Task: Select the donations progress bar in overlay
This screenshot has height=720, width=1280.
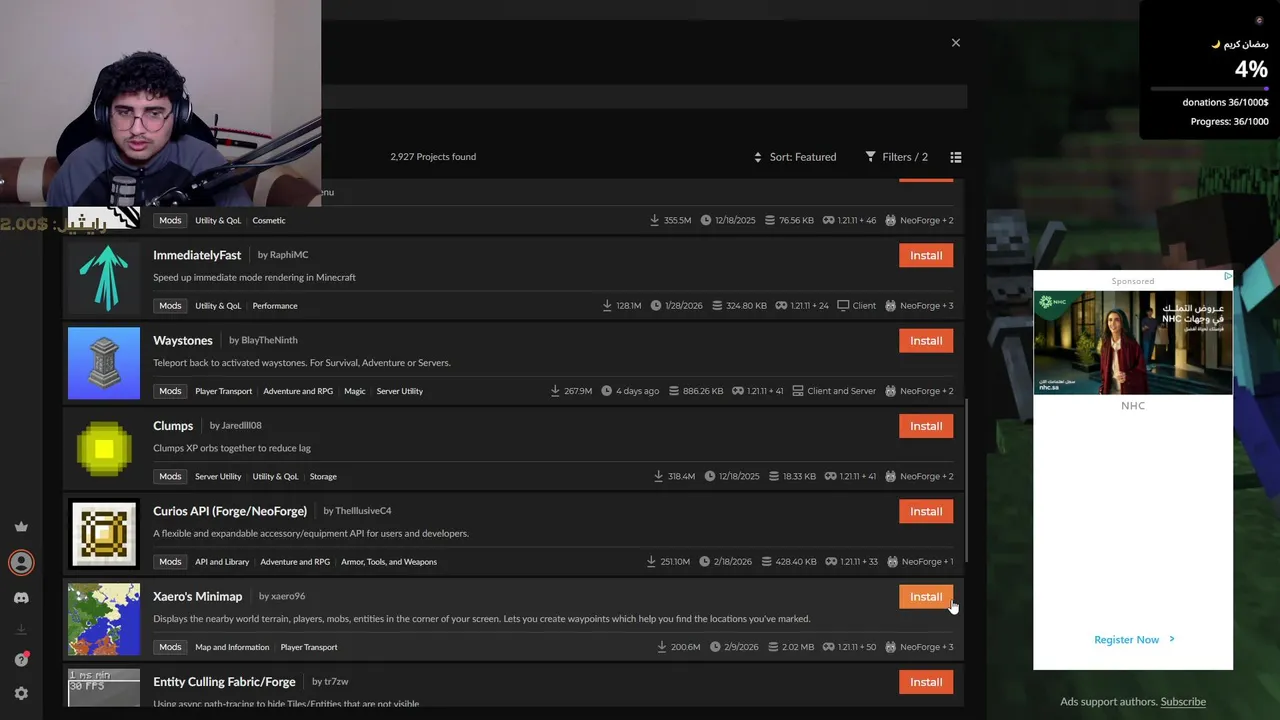Action: (x=1210, y=89)
